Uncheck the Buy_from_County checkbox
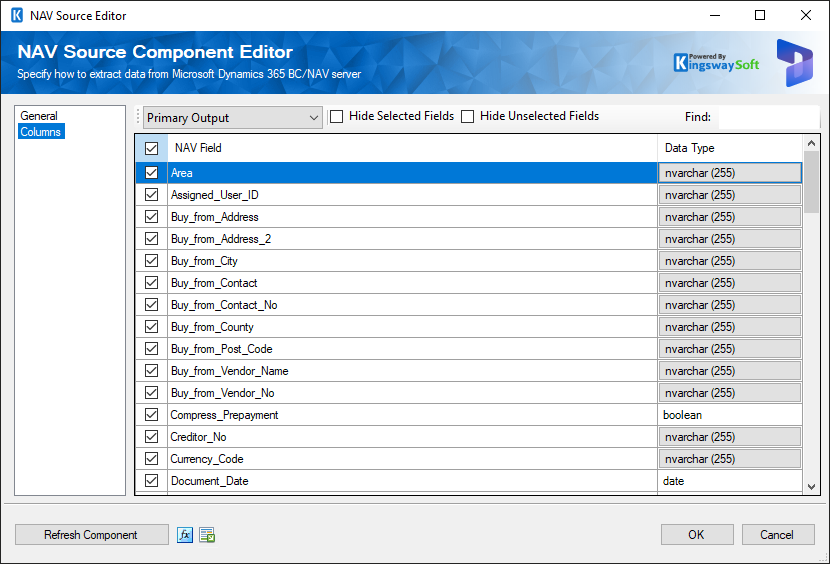The width and height of the screenshot is (830, 564). pos(151,327)
